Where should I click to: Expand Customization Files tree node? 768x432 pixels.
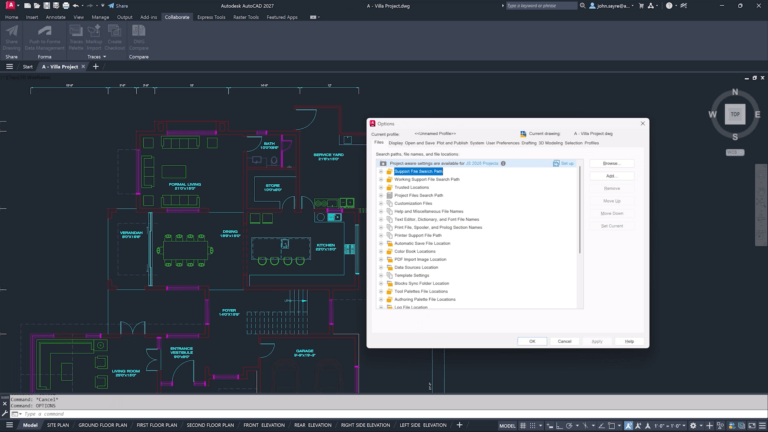point(381,203)
